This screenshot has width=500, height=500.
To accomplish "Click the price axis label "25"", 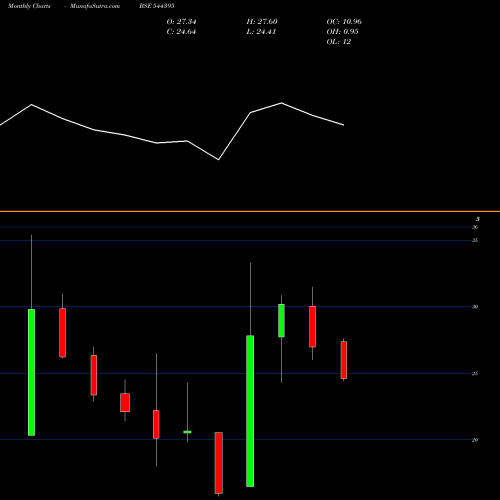I will (x=475, y=373).
